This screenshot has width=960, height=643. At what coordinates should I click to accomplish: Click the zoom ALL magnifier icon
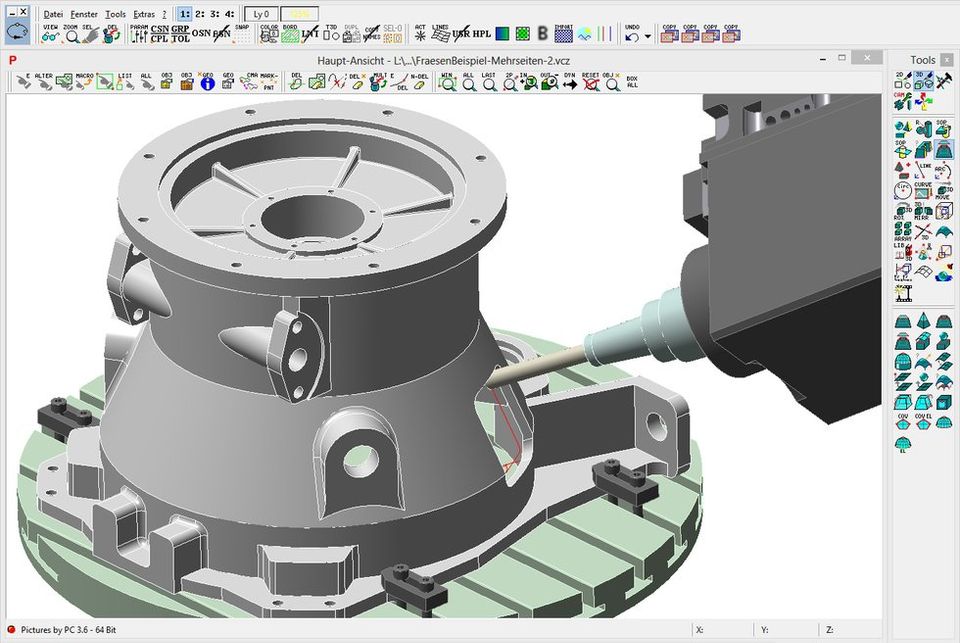point(468,81)
